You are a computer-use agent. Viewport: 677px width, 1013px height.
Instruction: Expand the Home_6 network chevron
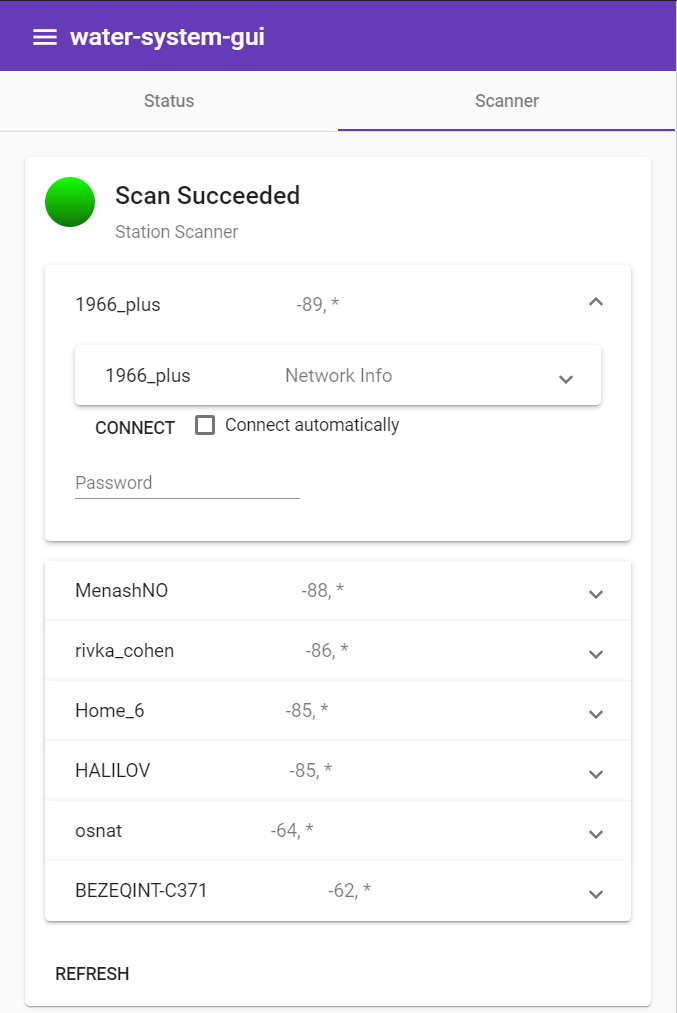(595, 714)
